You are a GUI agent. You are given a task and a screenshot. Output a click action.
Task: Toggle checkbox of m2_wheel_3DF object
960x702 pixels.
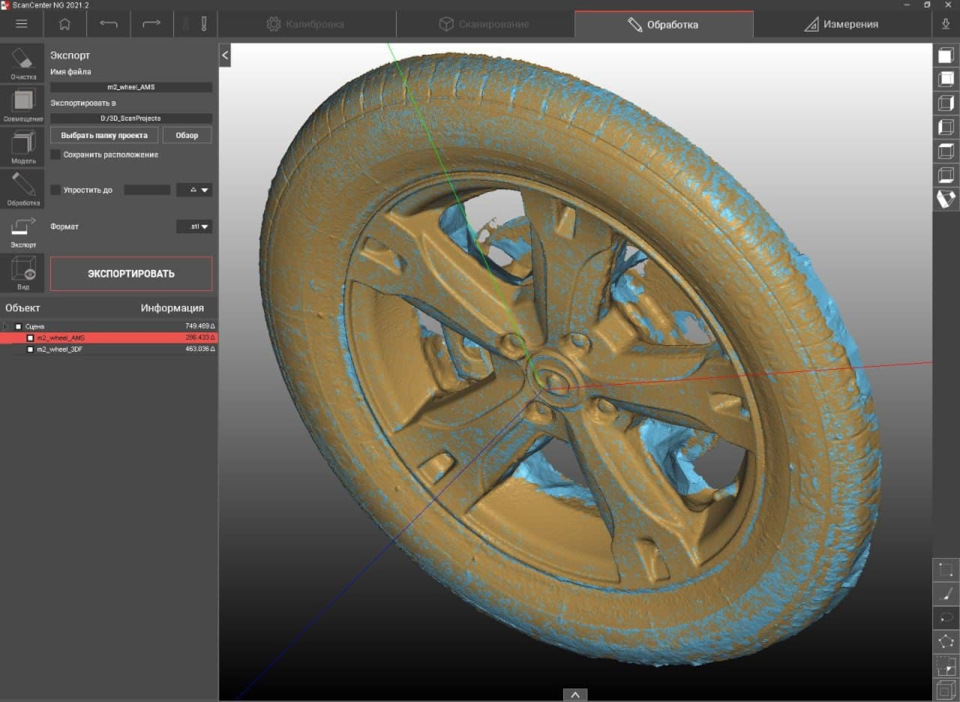(x=30, y=349)
